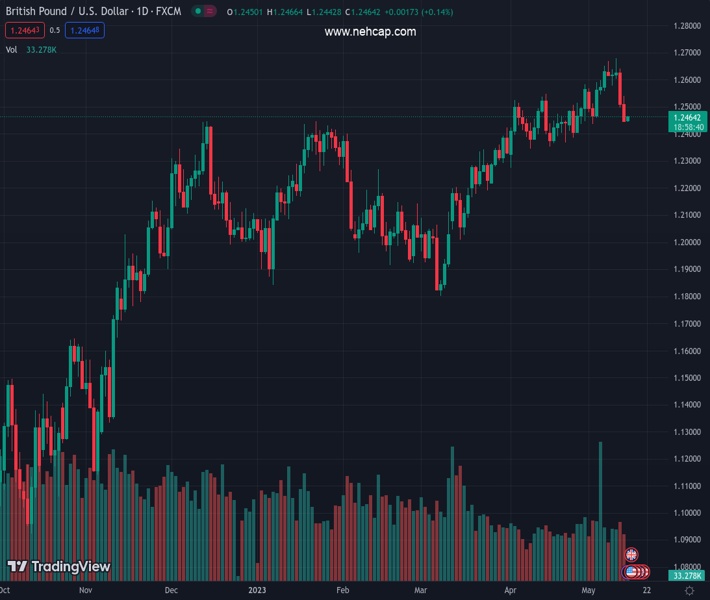The width and height of the screenshot is (710, 600).
Task: Click the Vol indicator legend label
Action: click(12, 49)
